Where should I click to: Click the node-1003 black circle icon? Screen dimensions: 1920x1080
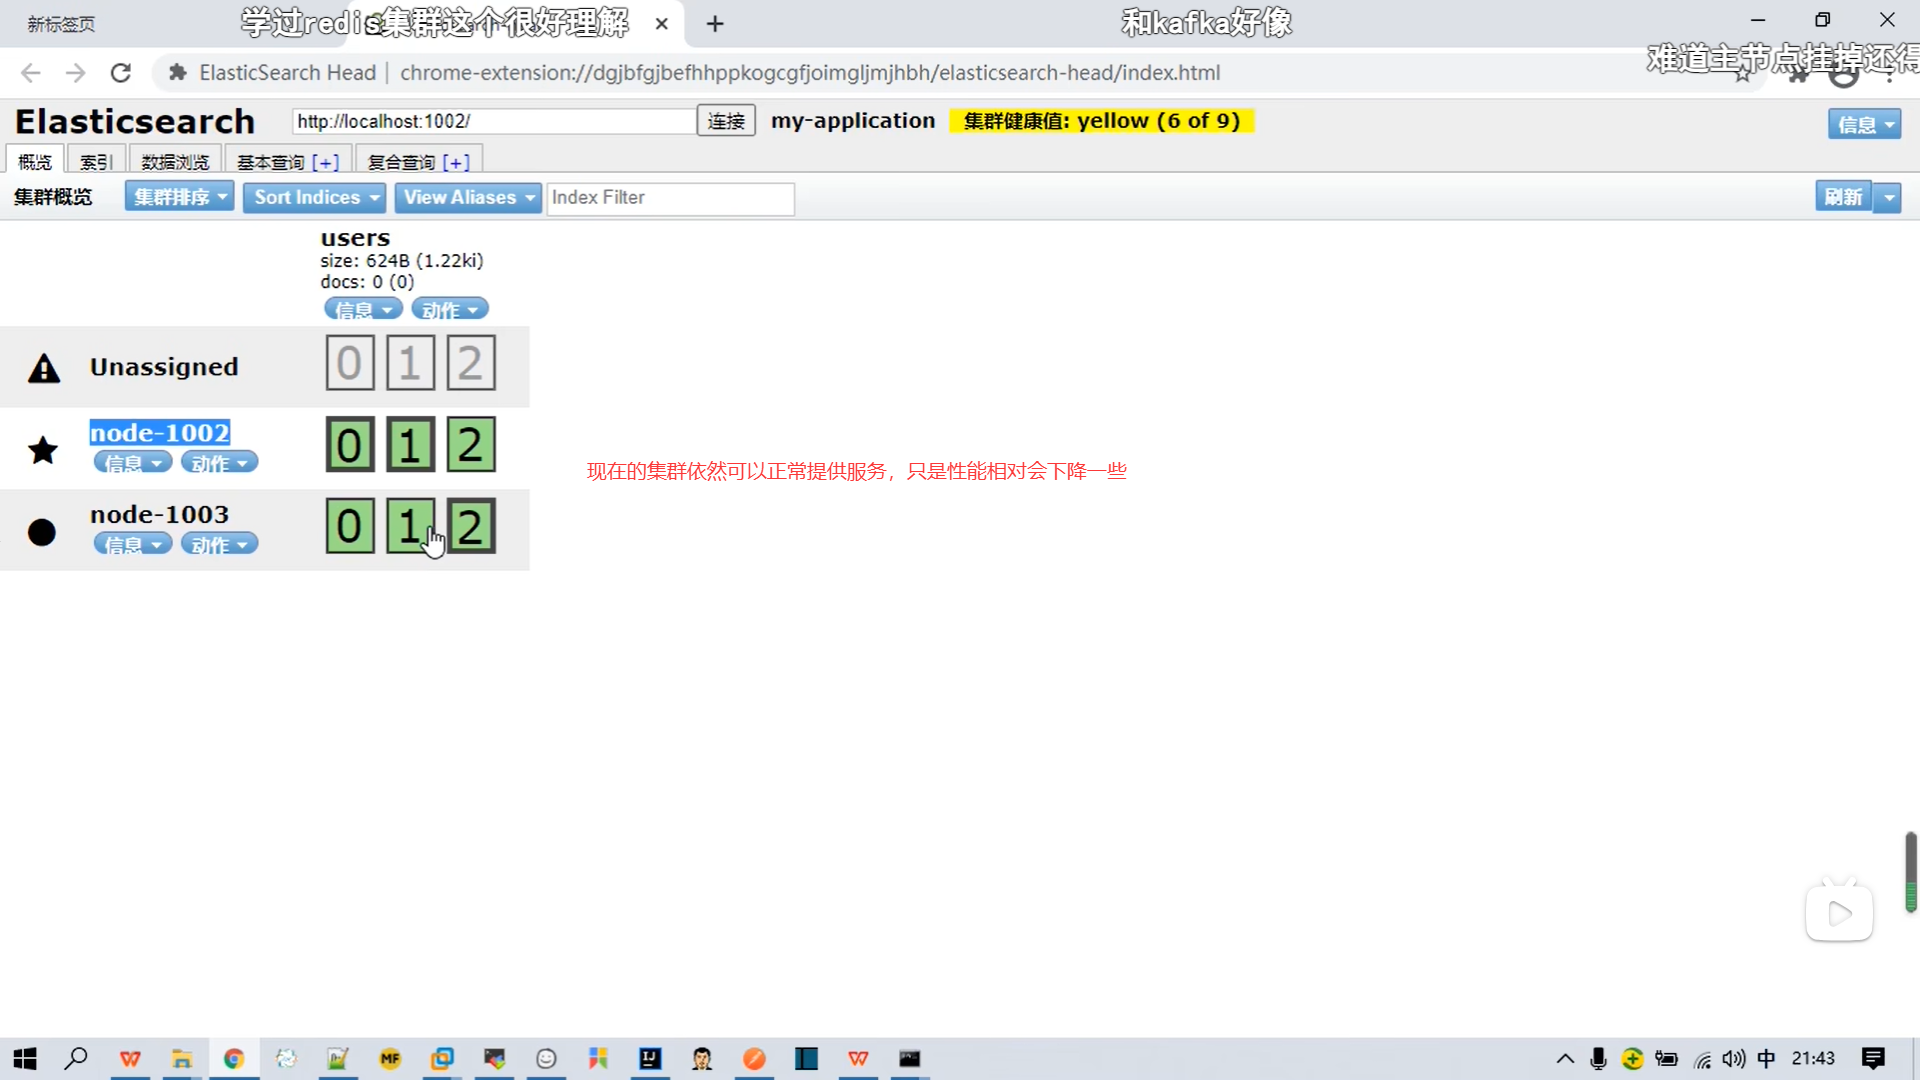coord(42,532)
